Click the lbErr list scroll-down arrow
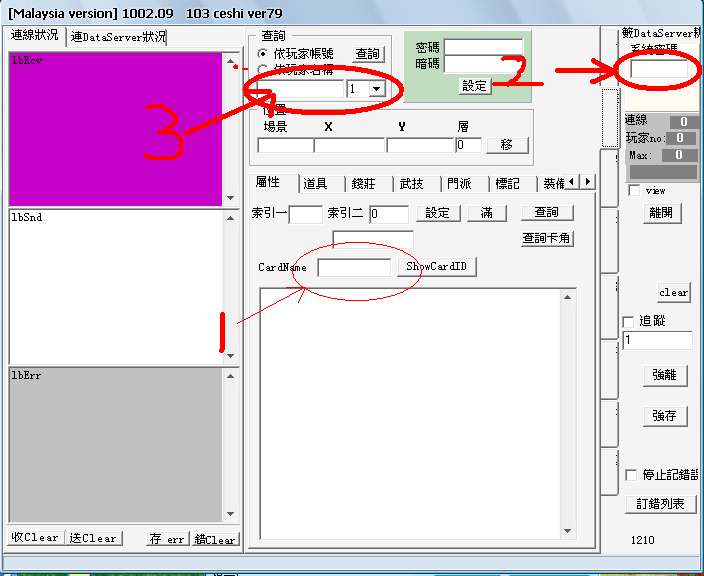The image size is (704, 576). point(231,514)
